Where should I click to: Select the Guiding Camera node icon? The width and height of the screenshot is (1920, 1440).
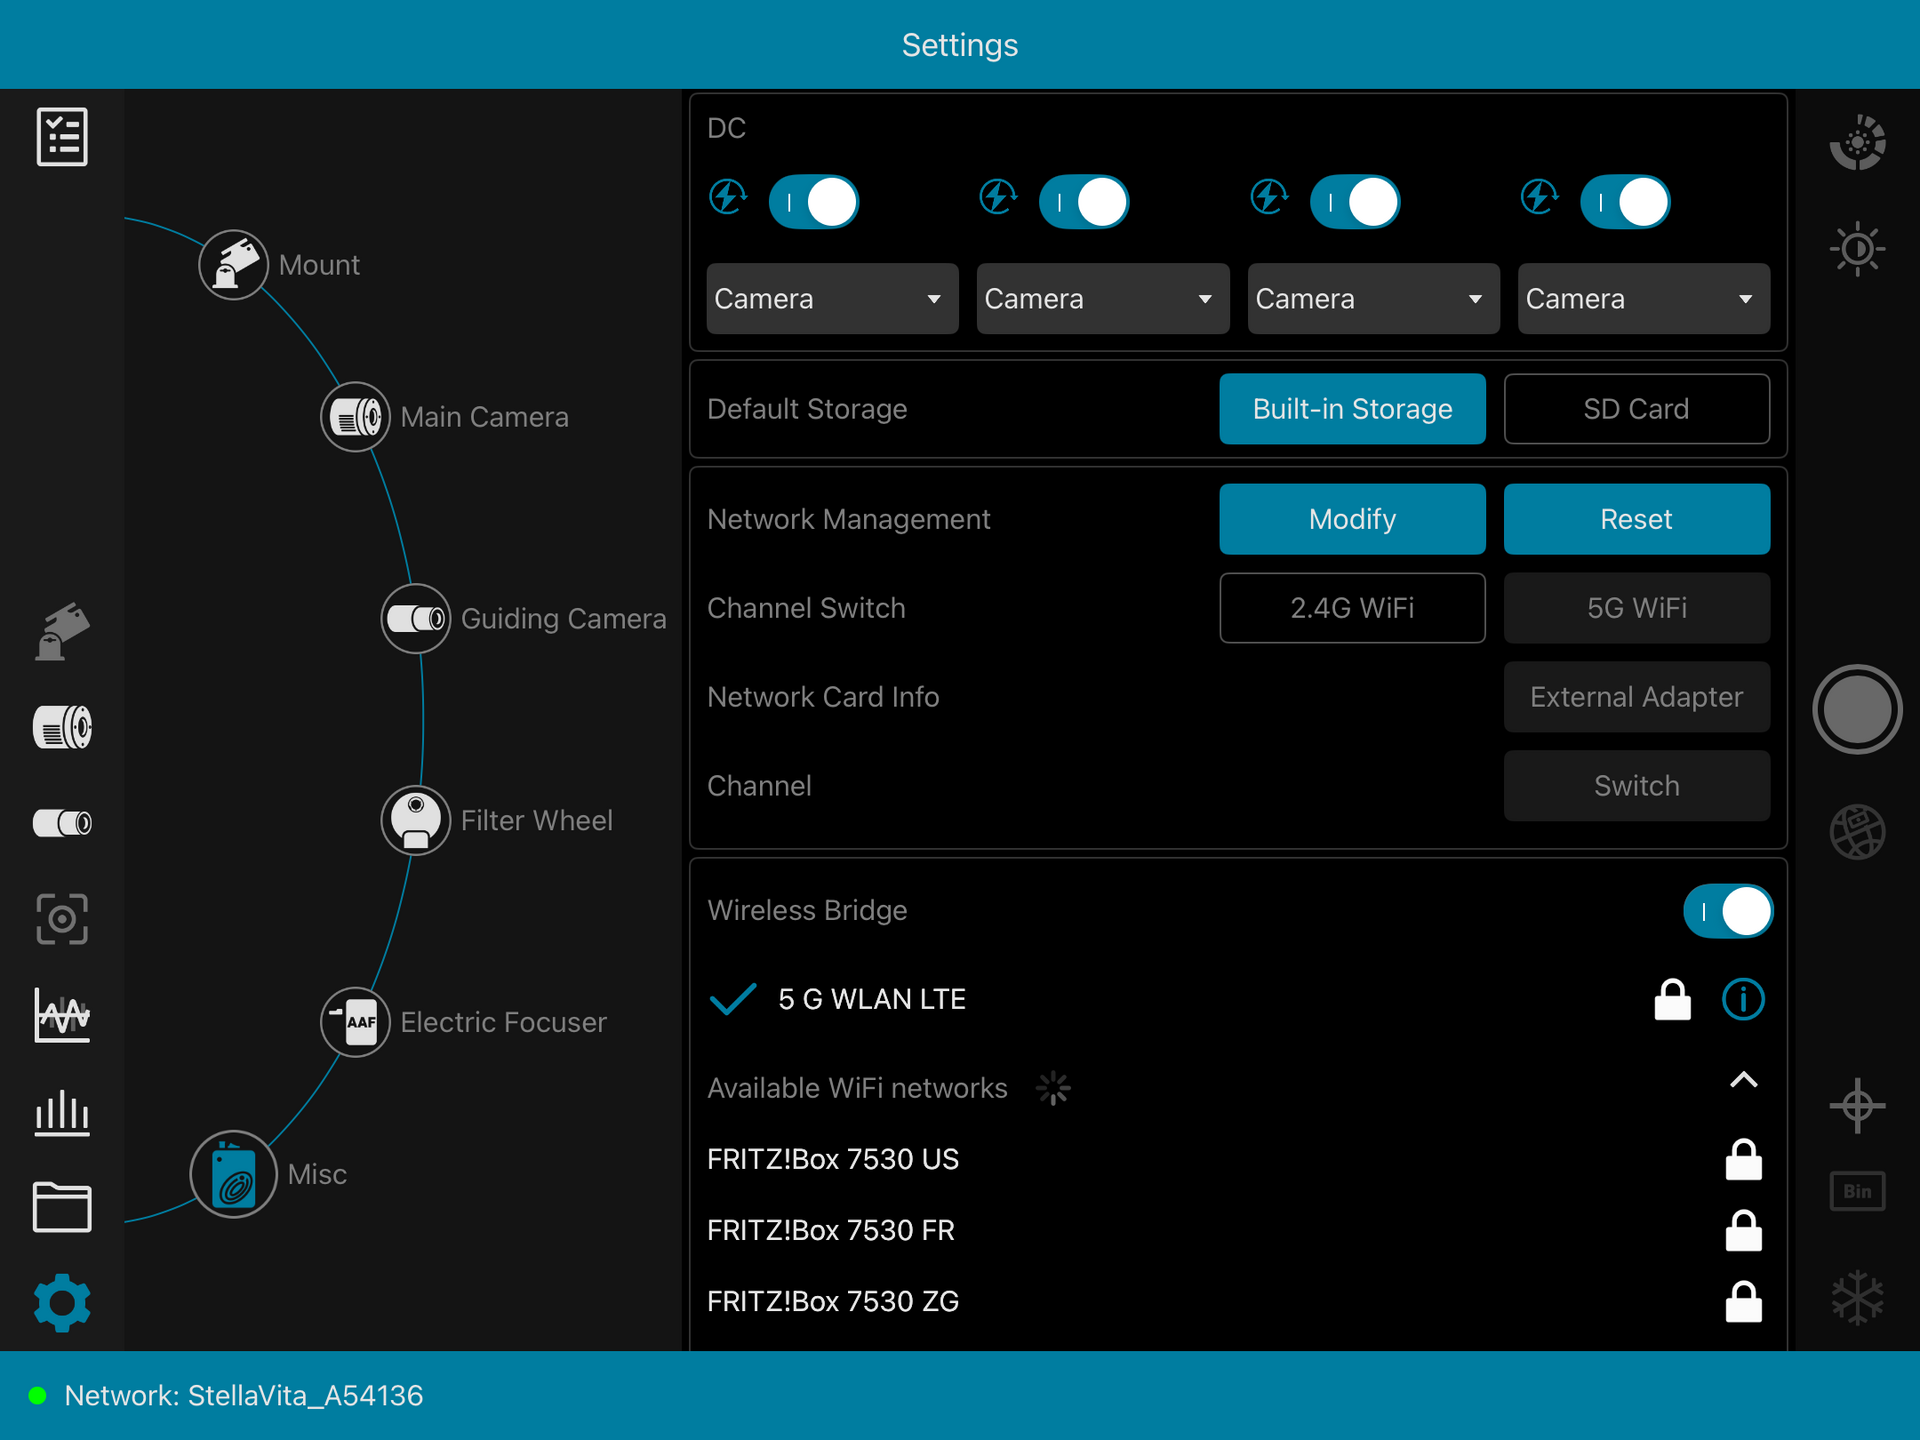point(415,619)
